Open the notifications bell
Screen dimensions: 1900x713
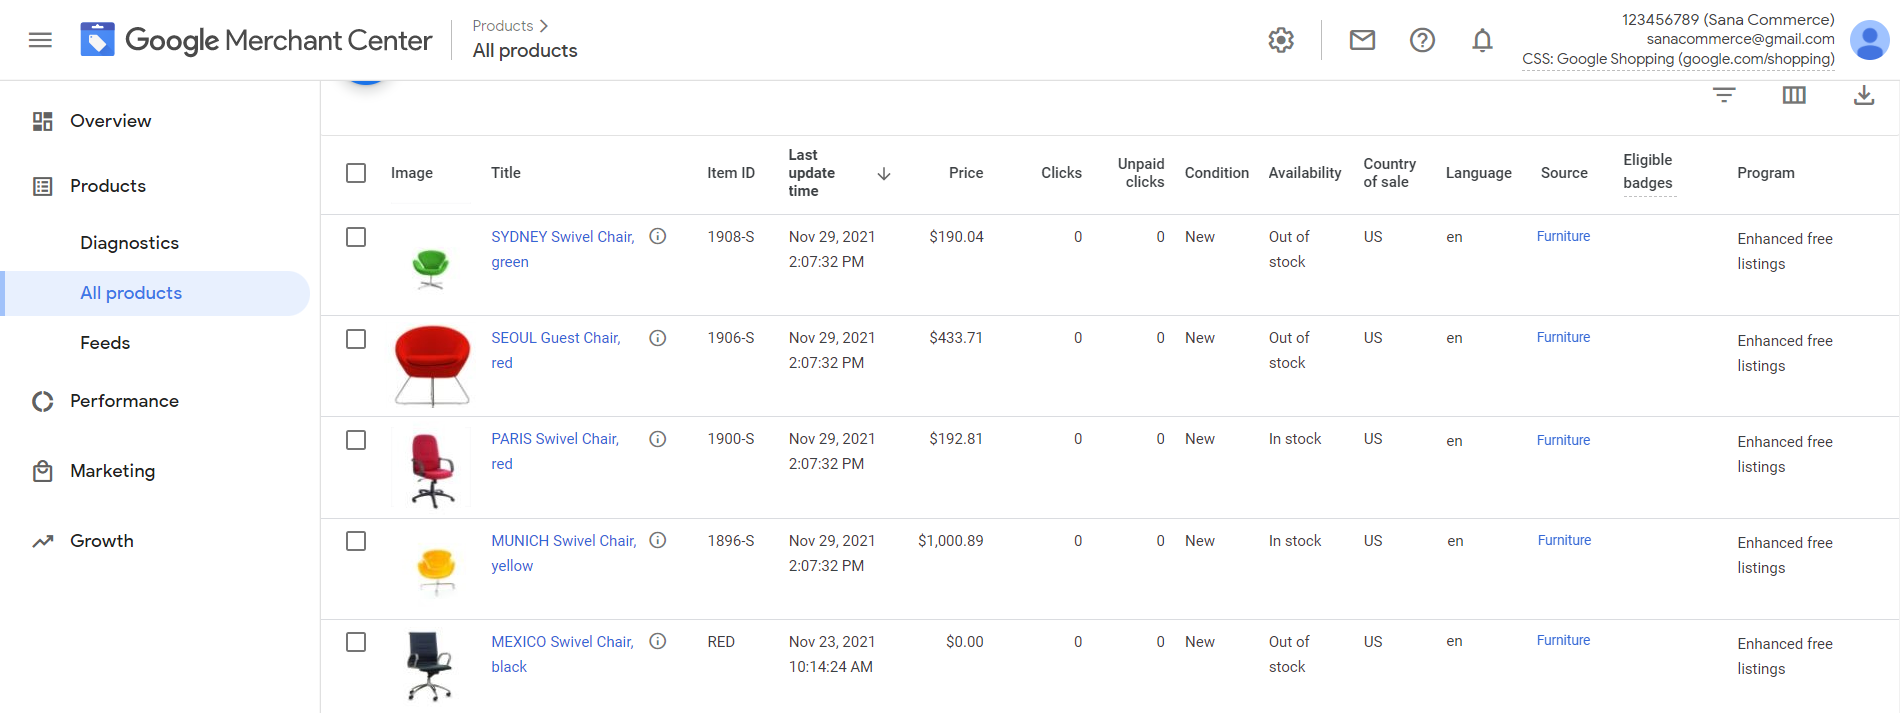coord(1482,40)
